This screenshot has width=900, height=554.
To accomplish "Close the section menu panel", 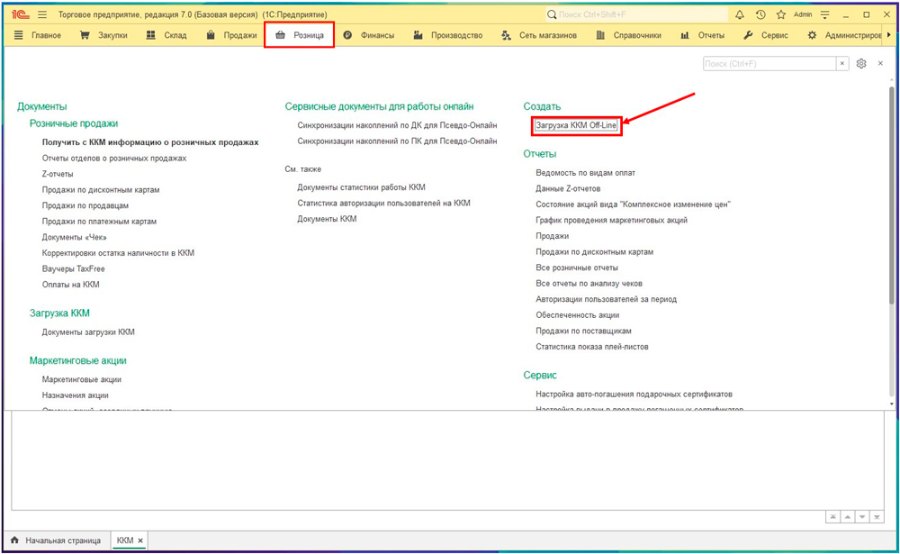I will click(880, 64).
